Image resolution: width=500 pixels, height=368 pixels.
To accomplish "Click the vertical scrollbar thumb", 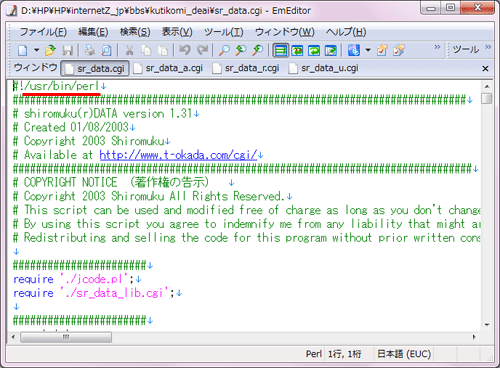I will coord(487,99).
